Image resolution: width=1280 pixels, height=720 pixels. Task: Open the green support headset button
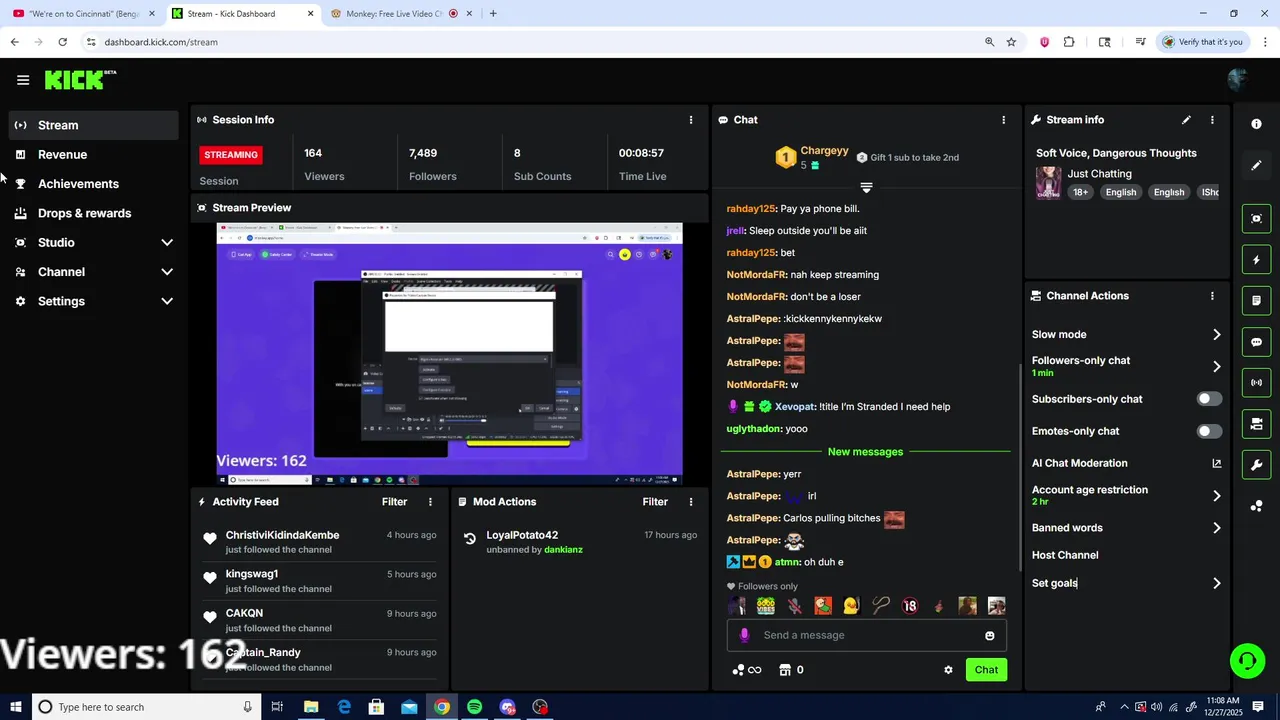pos(1247,661)
